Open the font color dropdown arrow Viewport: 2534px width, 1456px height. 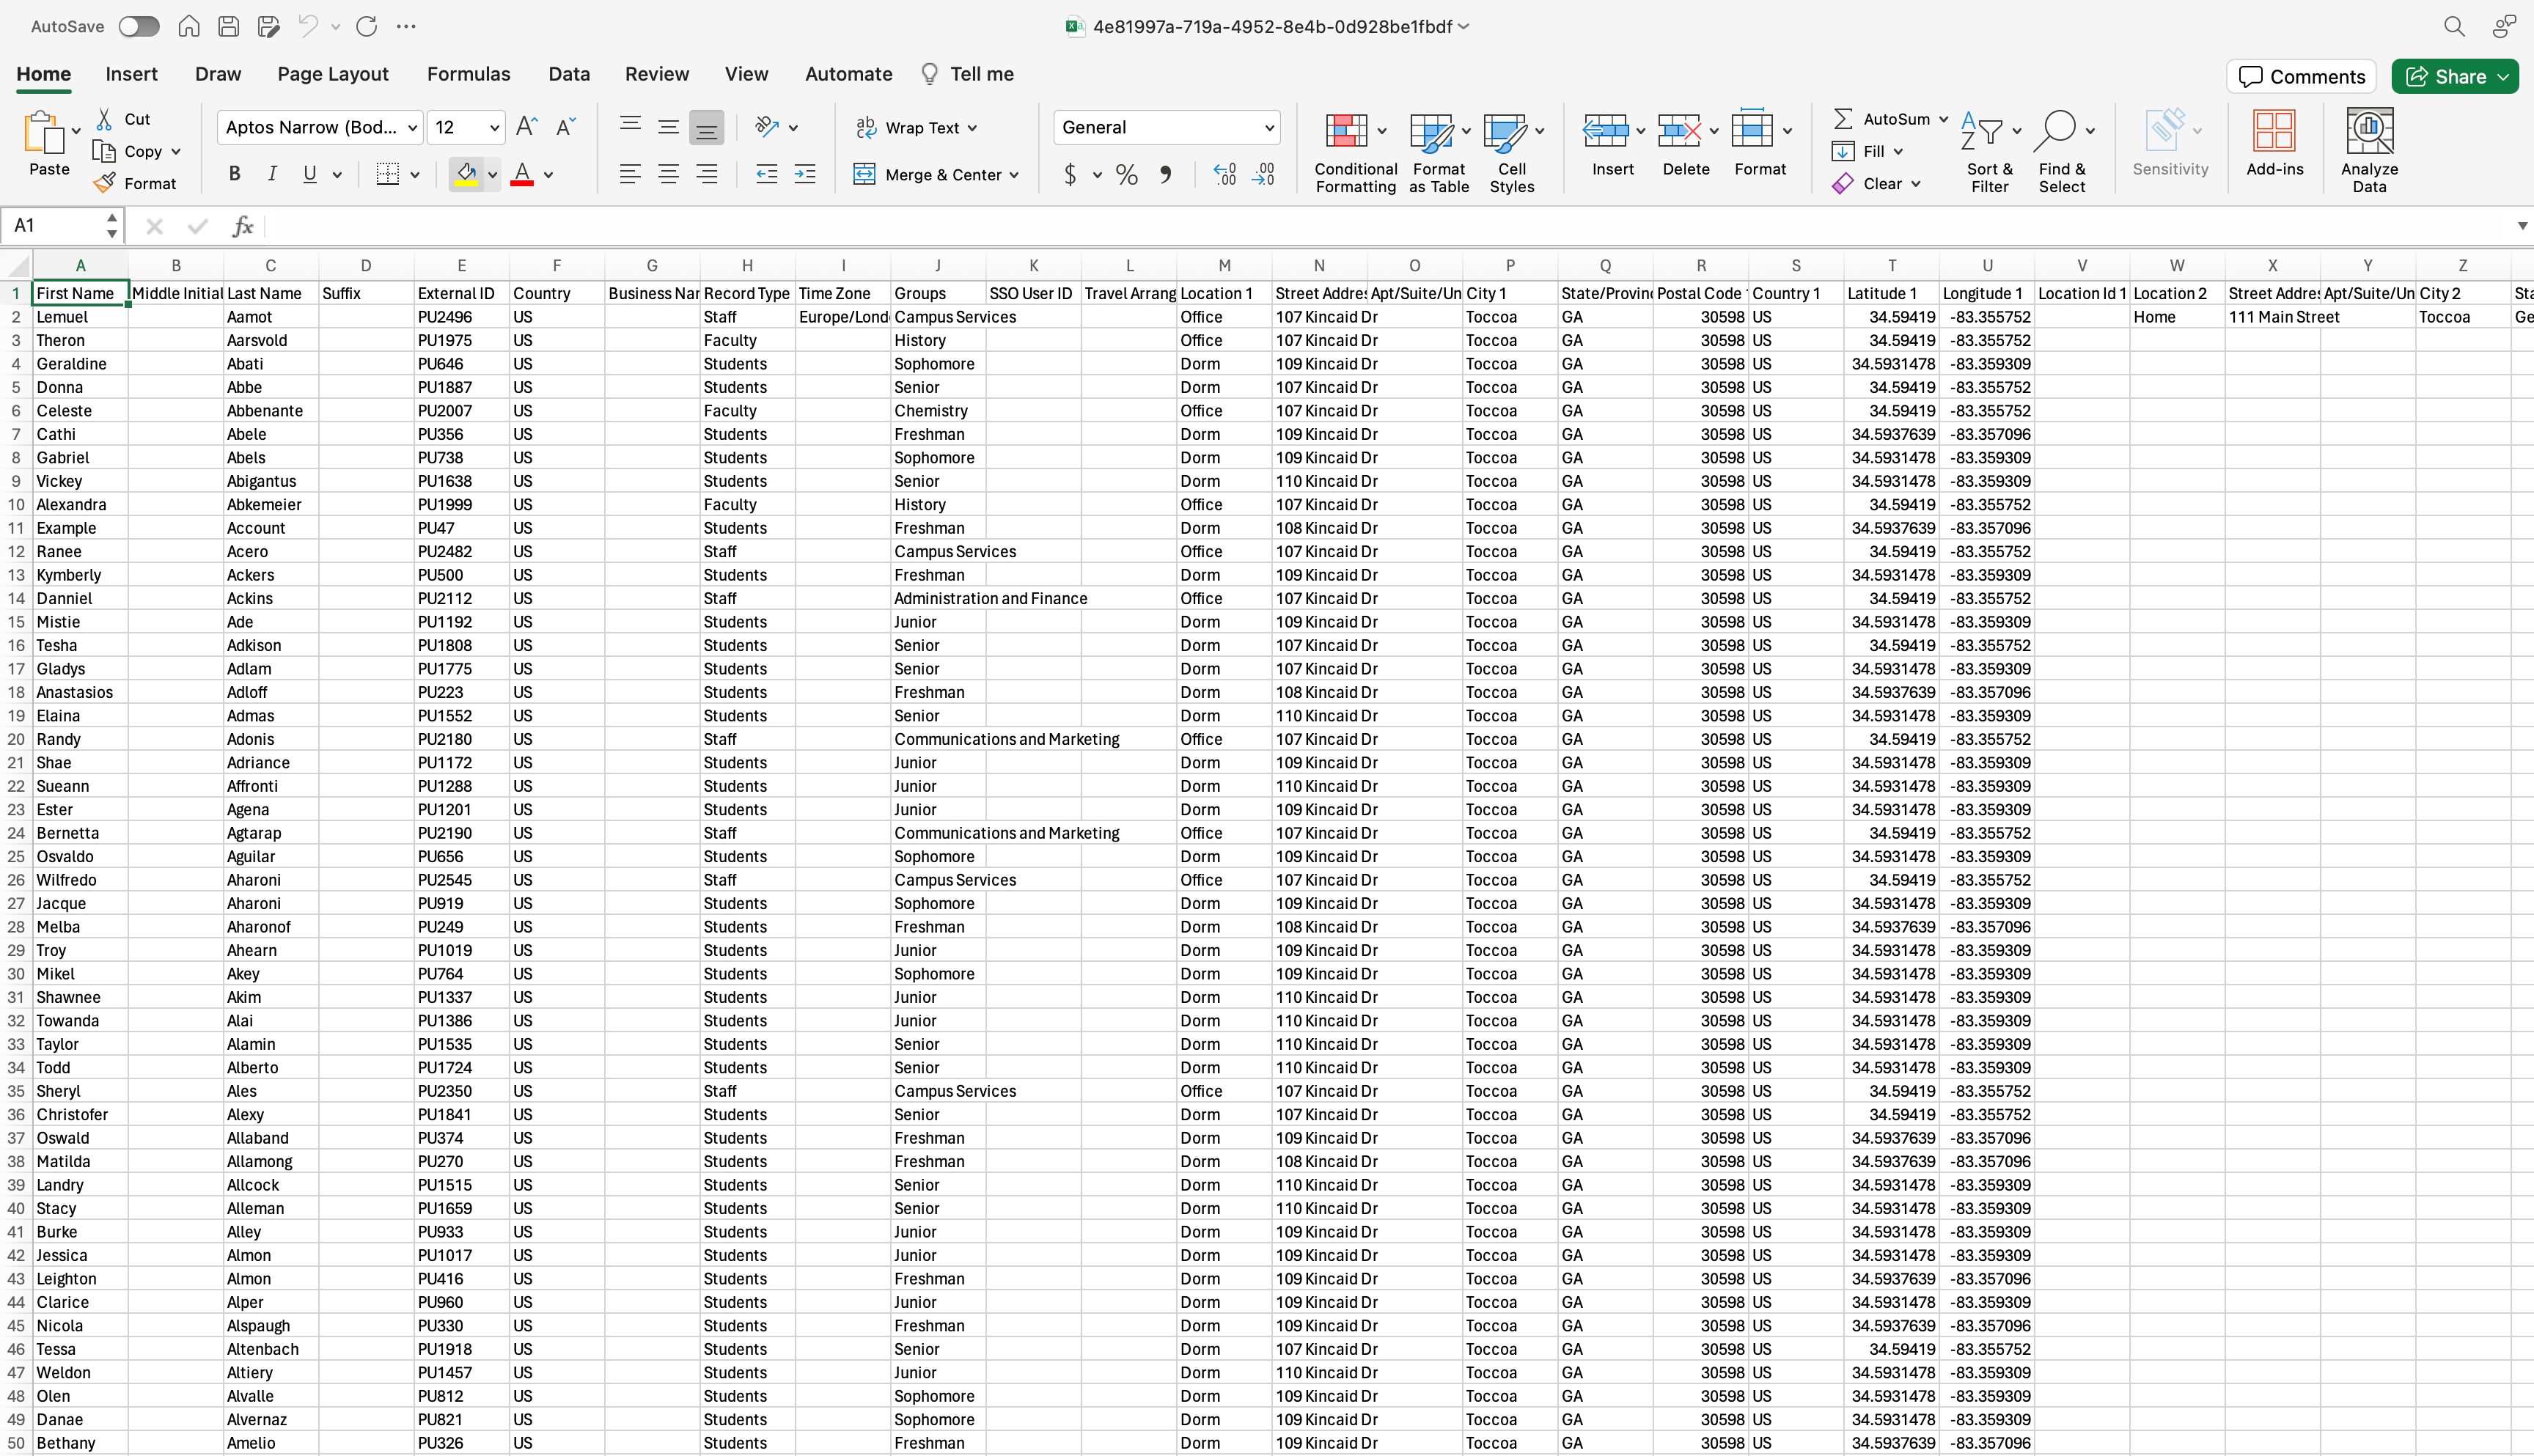point(548,175)
